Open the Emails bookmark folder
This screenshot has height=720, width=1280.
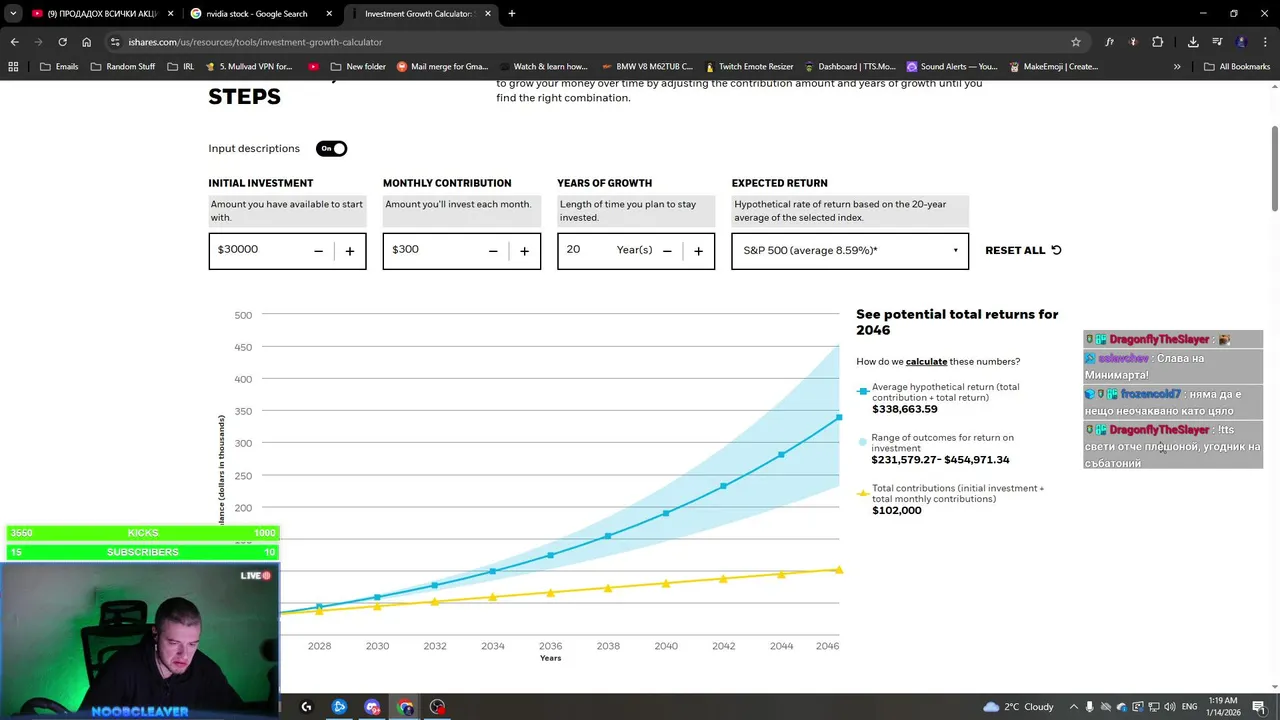click(x=58, y=67)
